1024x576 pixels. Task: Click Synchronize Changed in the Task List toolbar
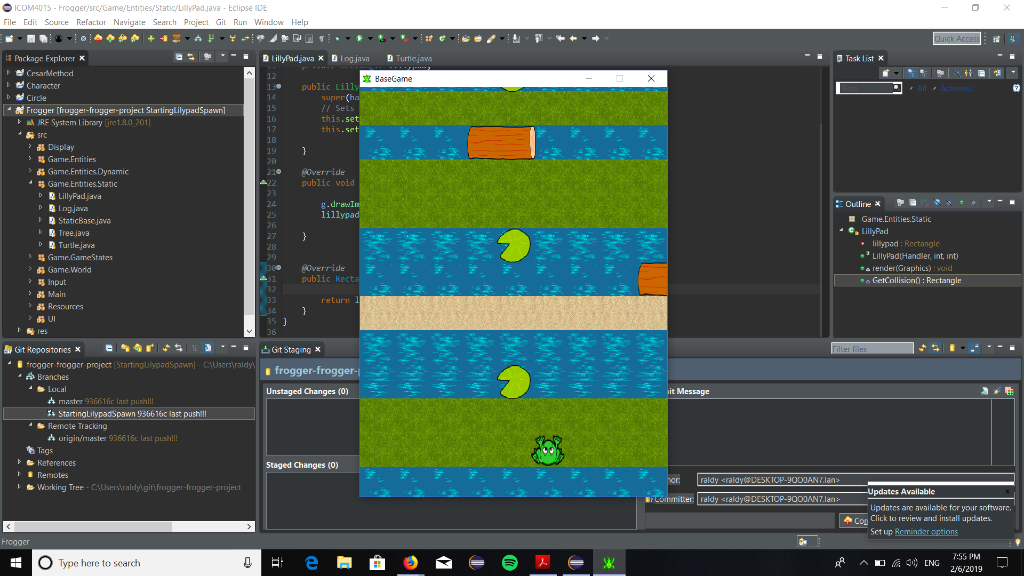click(x=997, y=73)
